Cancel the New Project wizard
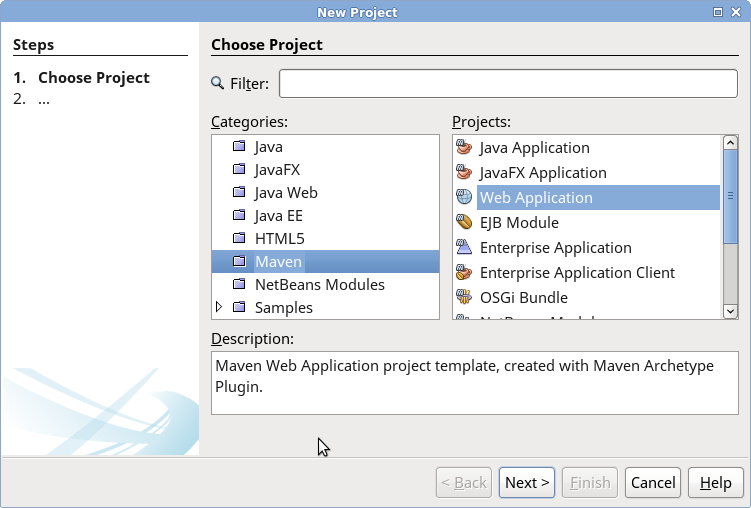The image size is (751, 508). tap(653, 483)
